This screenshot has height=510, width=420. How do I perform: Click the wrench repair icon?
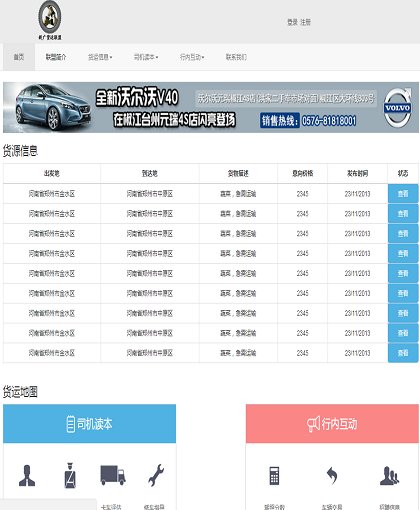(x=156, y=475)
